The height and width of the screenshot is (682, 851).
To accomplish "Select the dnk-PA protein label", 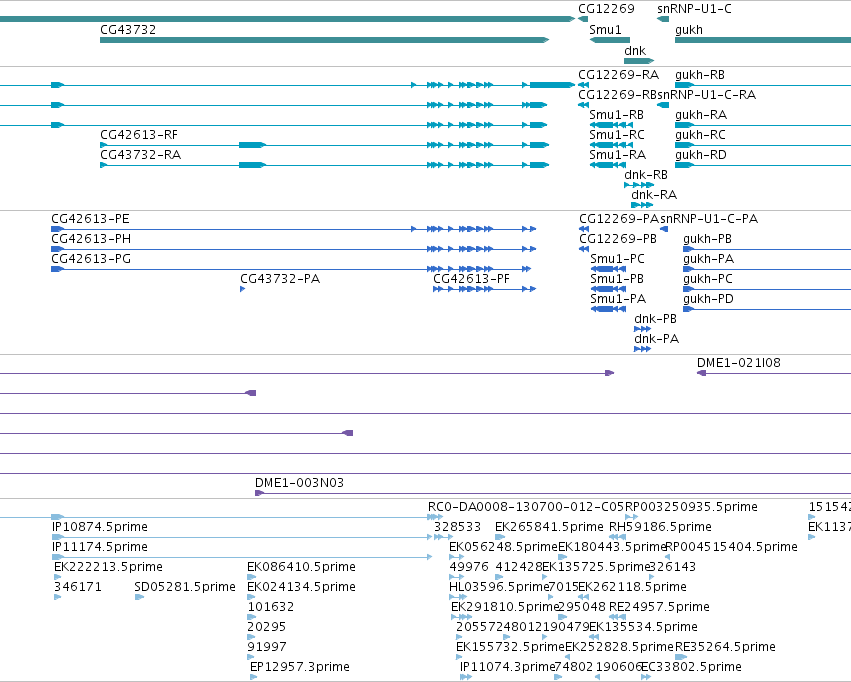I will tap(657, 340).
